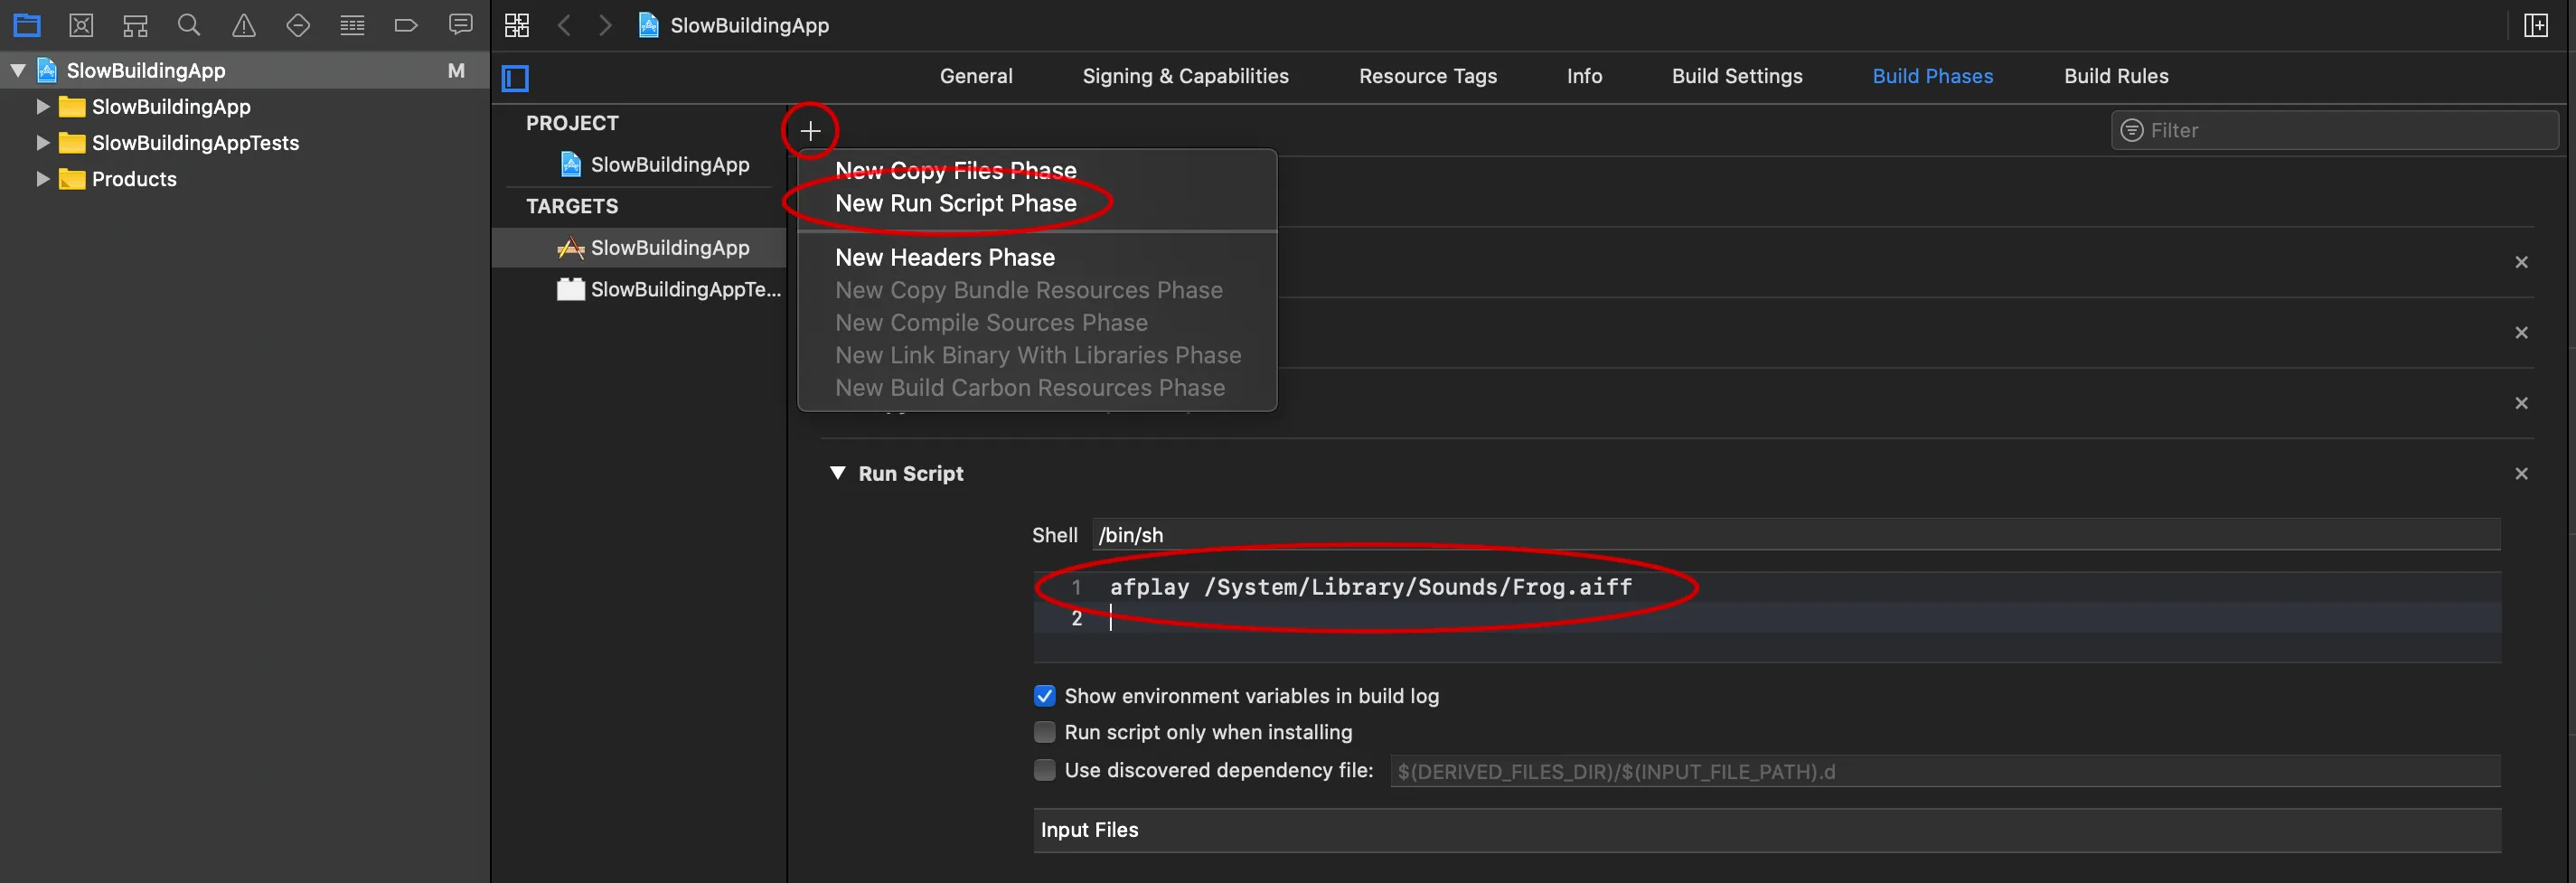Switch to the Build Settings tab
The image size is (2576, 883).
pos(1737,76)
